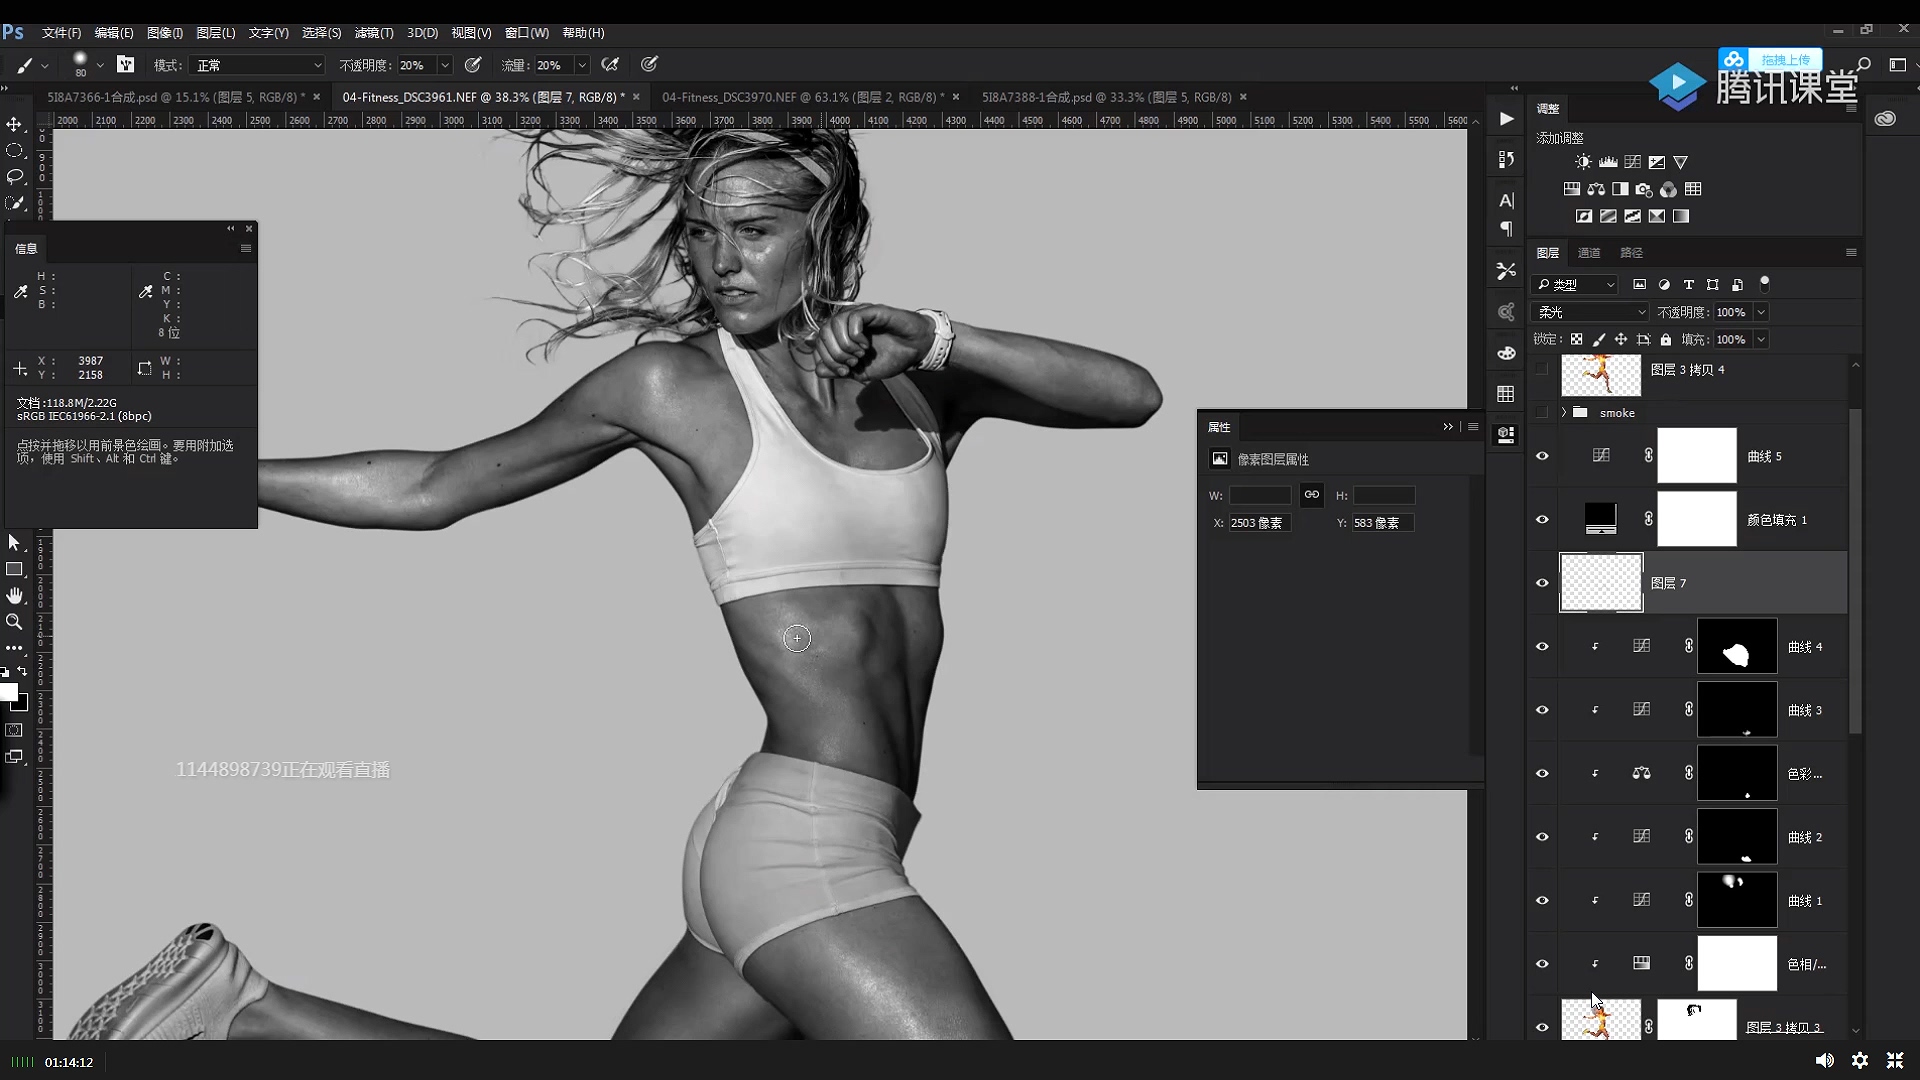This screenshot has height=1080, width=1920.
Task: Select the Hand tool
Action: pos(14,595)
